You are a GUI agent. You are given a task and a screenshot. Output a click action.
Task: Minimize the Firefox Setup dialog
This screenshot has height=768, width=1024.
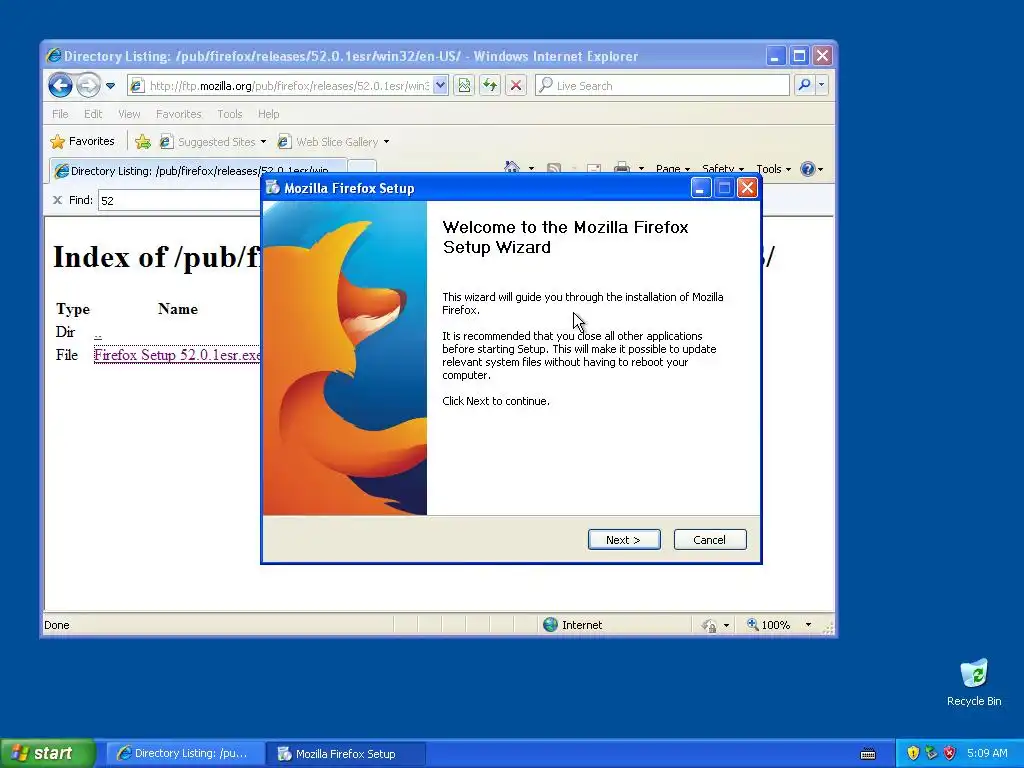click(x=700, y=188)
